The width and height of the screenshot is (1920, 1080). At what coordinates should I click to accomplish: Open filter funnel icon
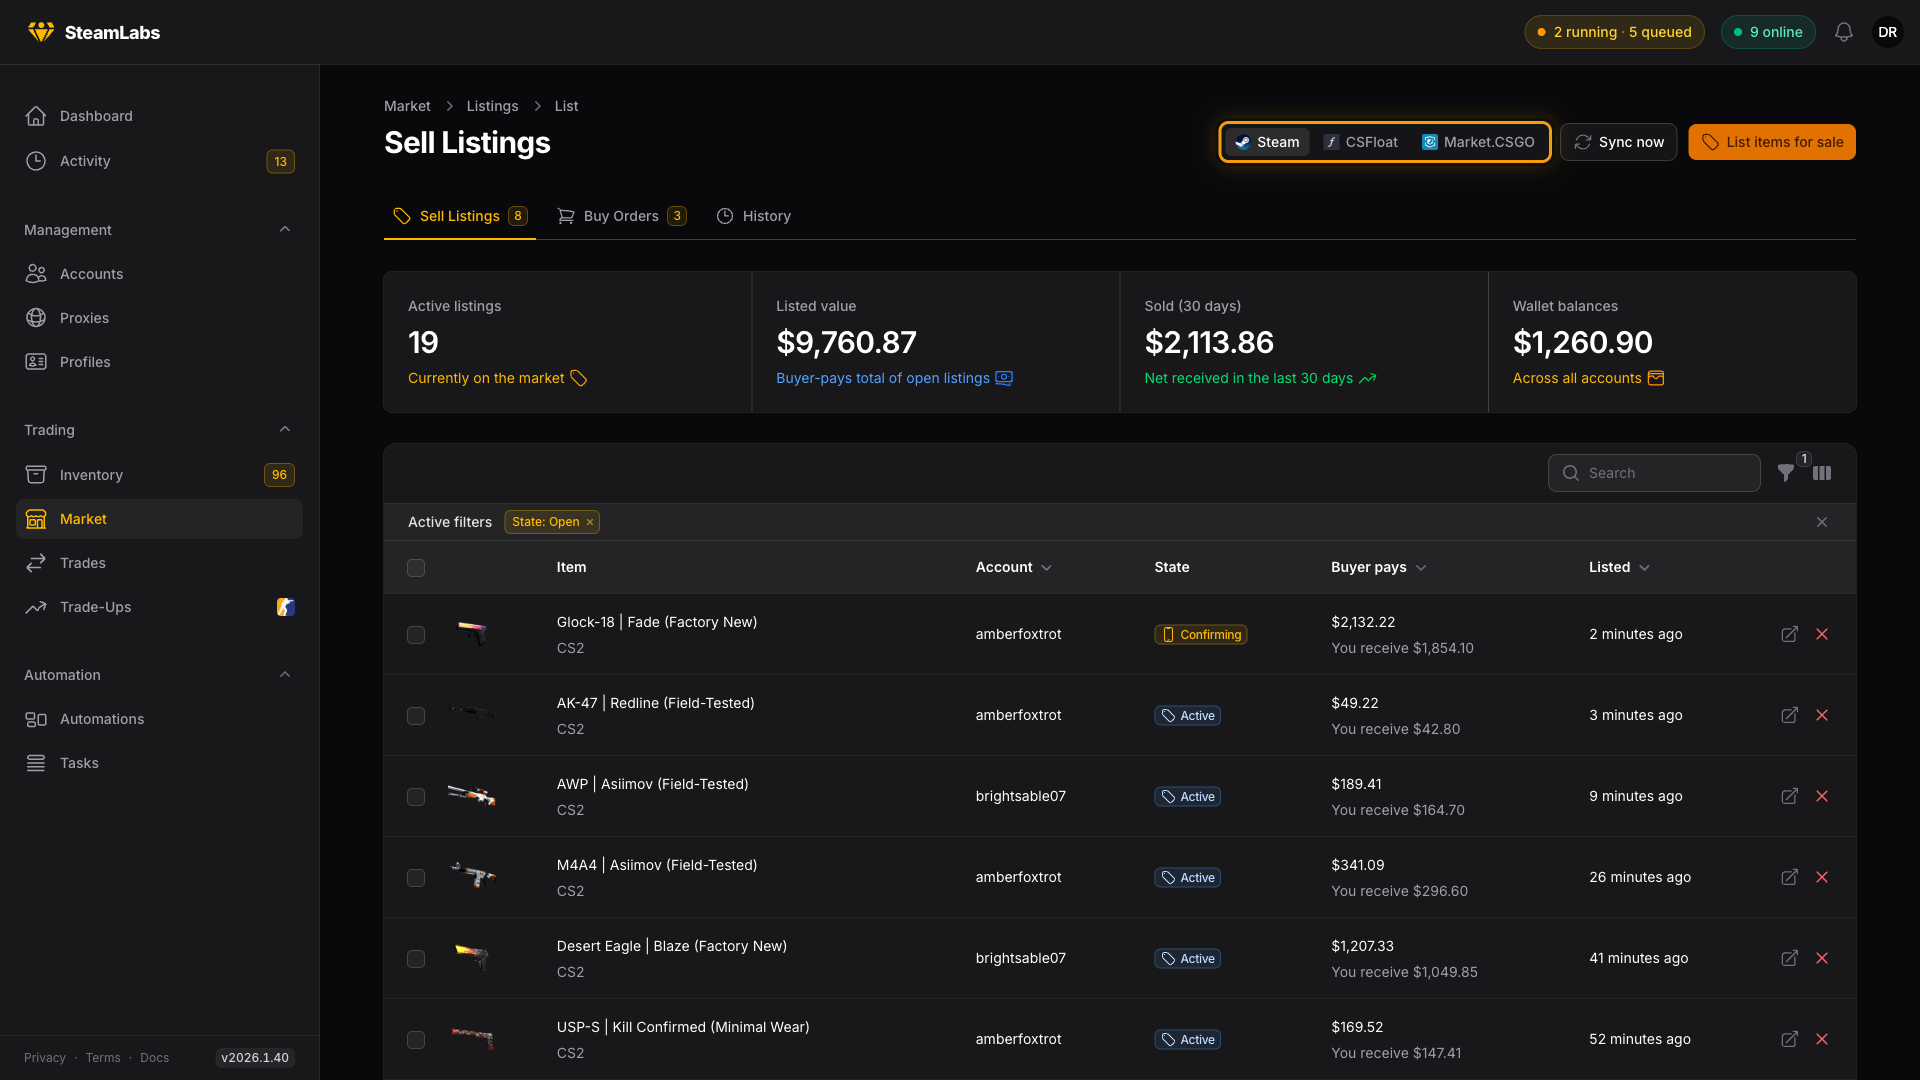[1786, 473]
